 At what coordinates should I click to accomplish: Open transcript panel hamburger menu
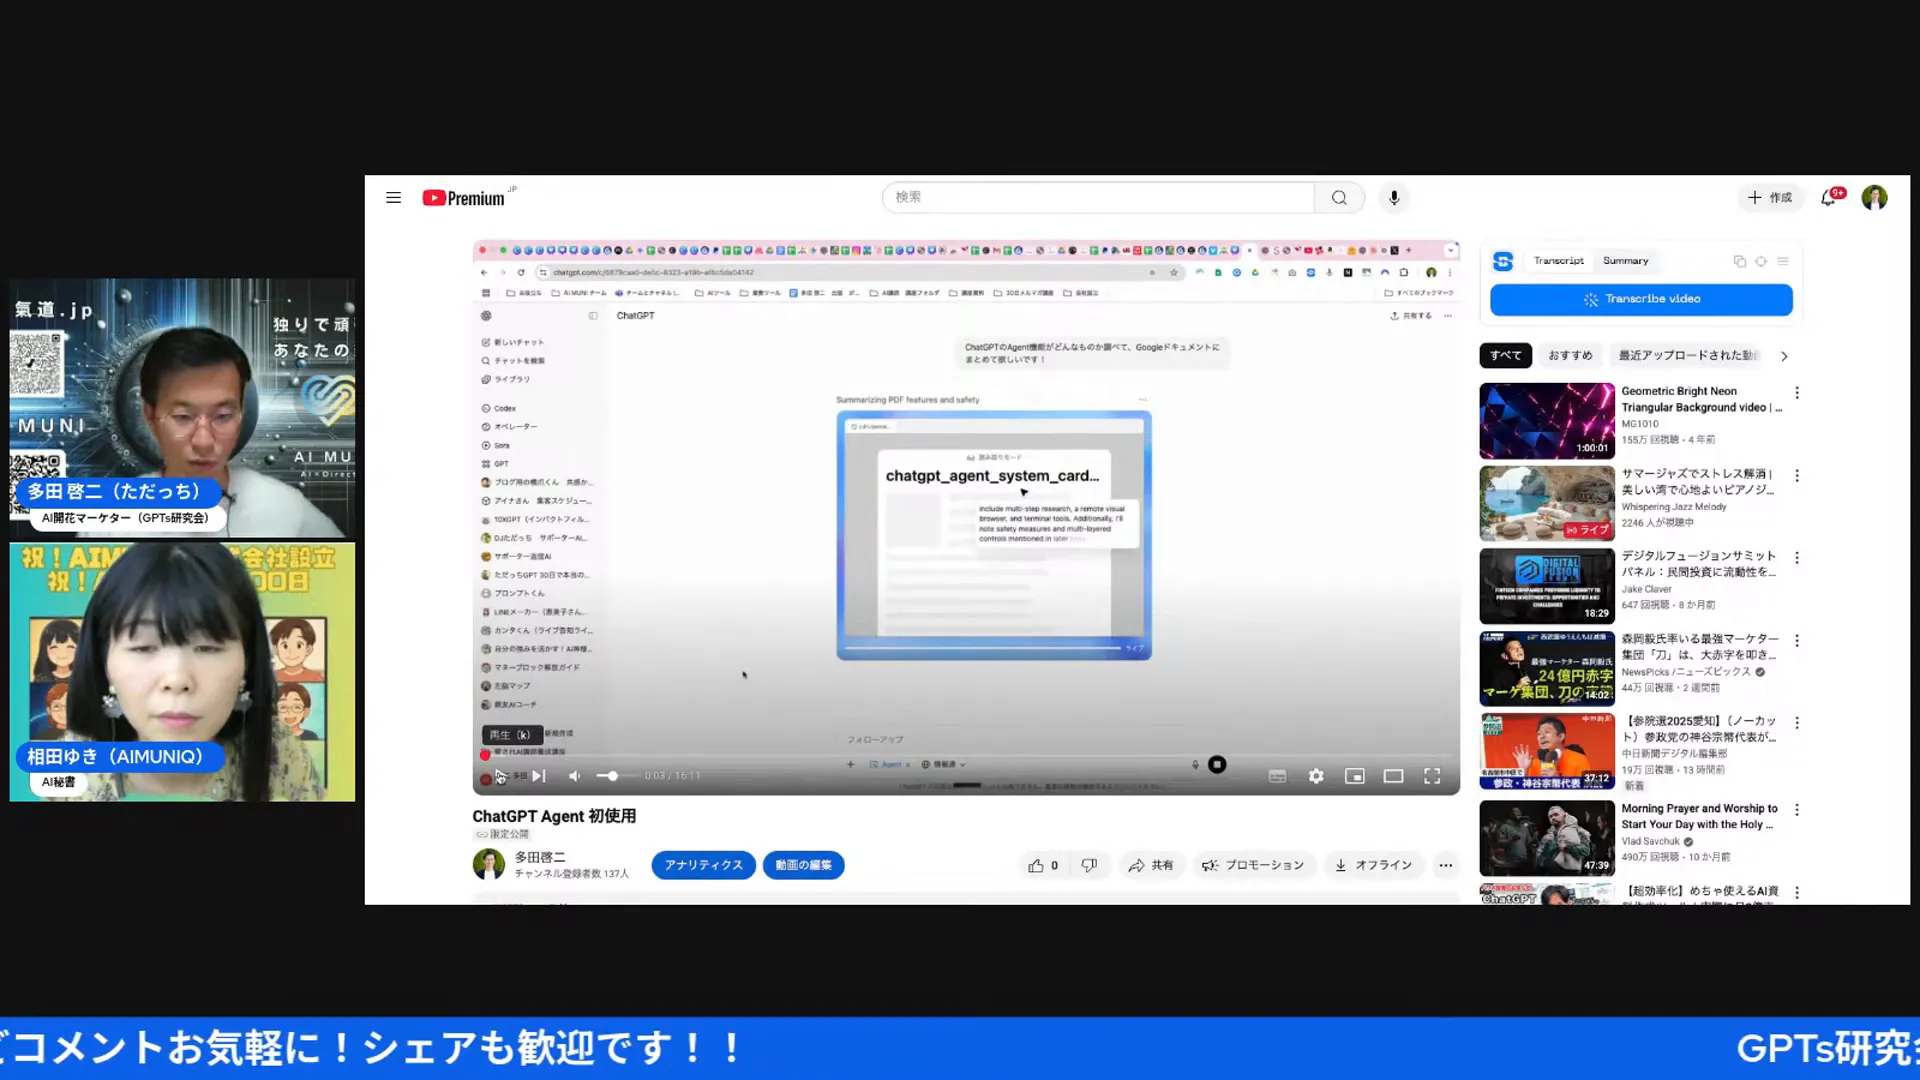point(1783,261)
